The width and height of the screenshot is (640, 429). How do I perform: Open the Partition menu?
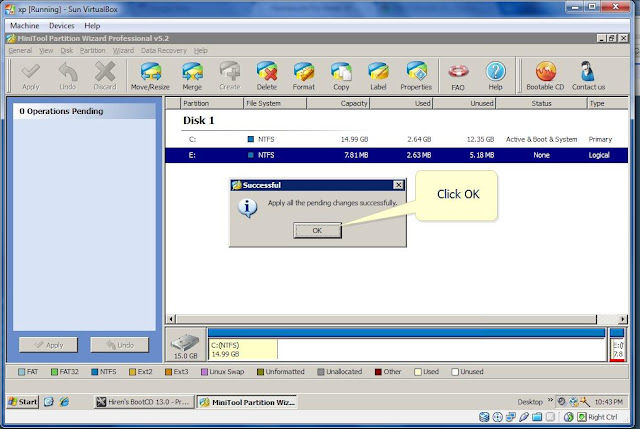click(x=93, y=51)
